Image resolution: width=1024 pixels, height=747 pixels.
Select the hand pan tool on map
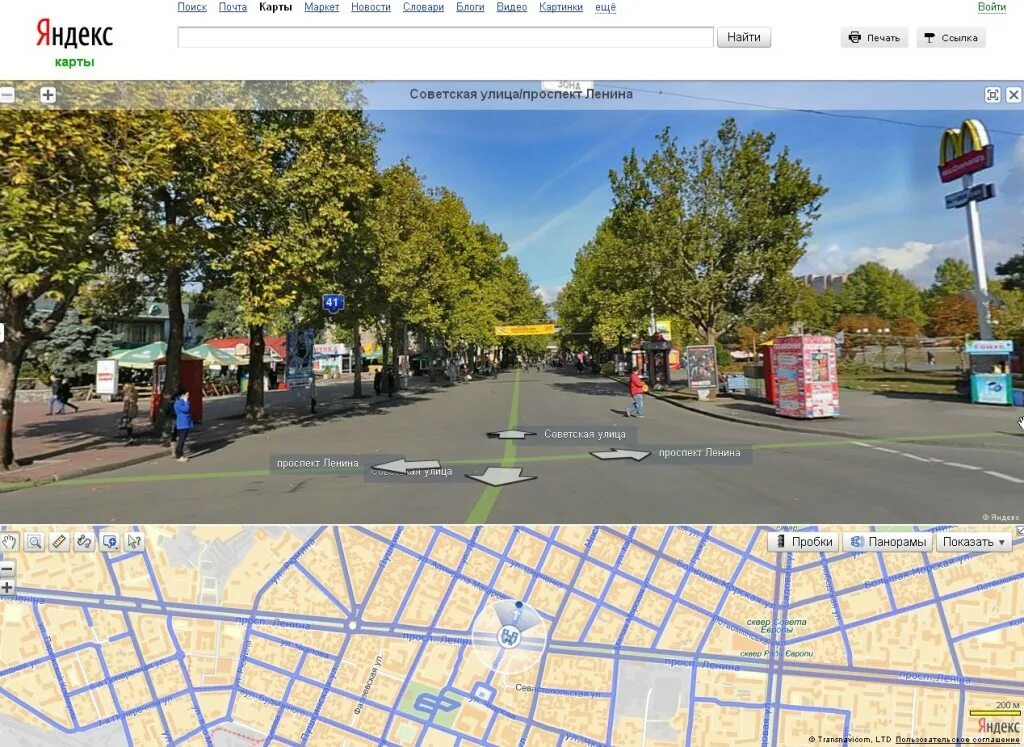tap(8, 541)
